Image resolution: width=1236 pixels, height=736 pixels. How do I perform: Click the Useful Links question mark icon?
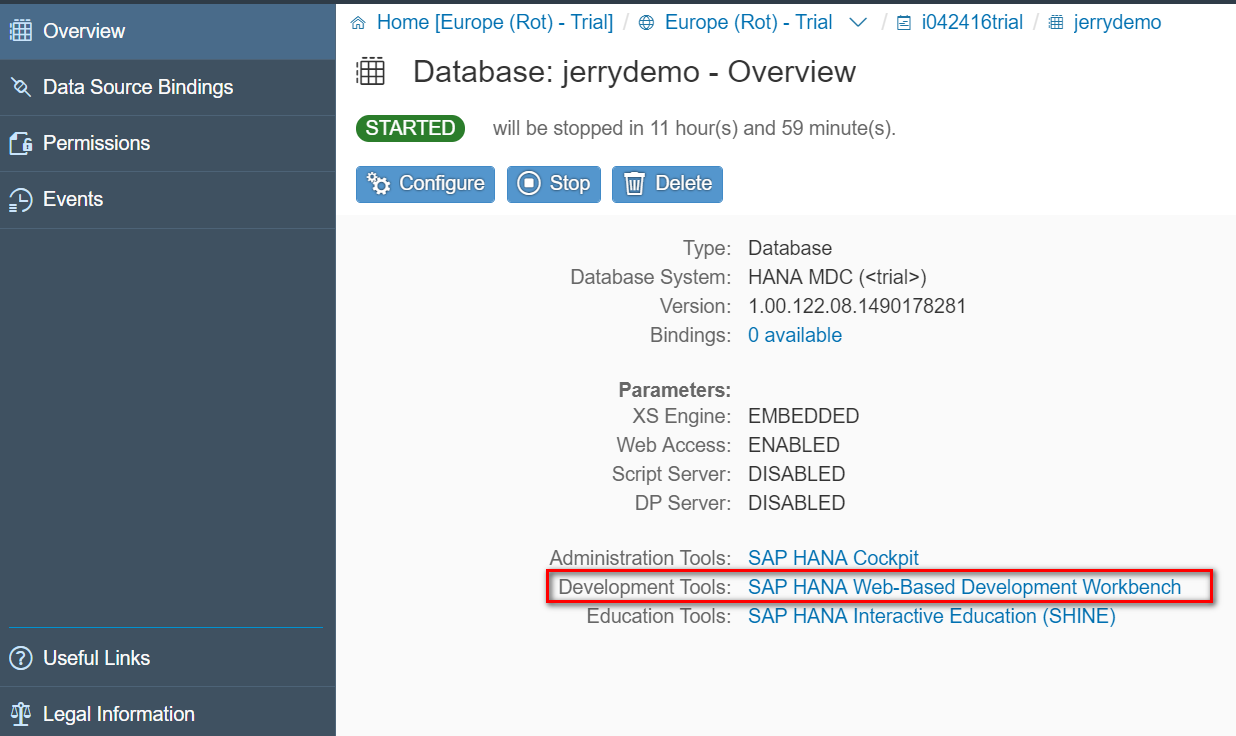click(x=20, y=658)
